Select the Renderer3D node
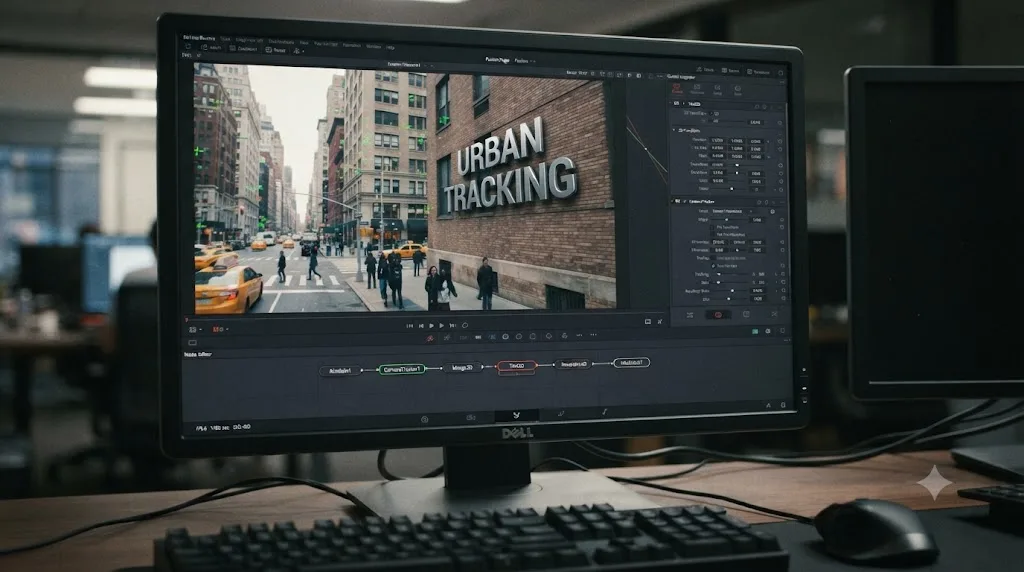 click(x=573, y=364)
